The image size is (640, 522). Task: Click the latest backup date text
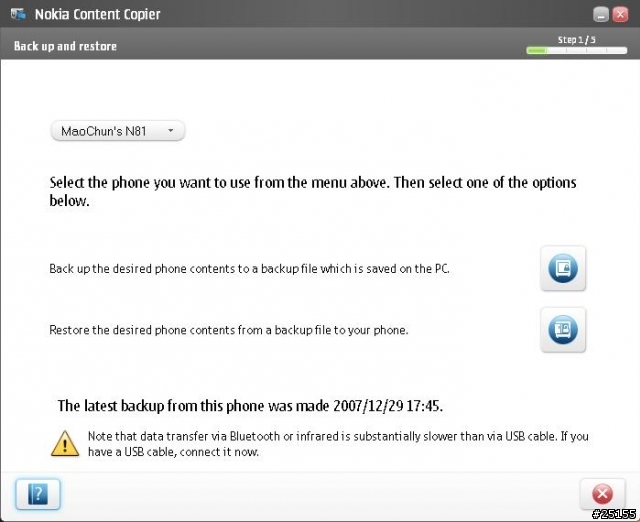tap(250, 406)
